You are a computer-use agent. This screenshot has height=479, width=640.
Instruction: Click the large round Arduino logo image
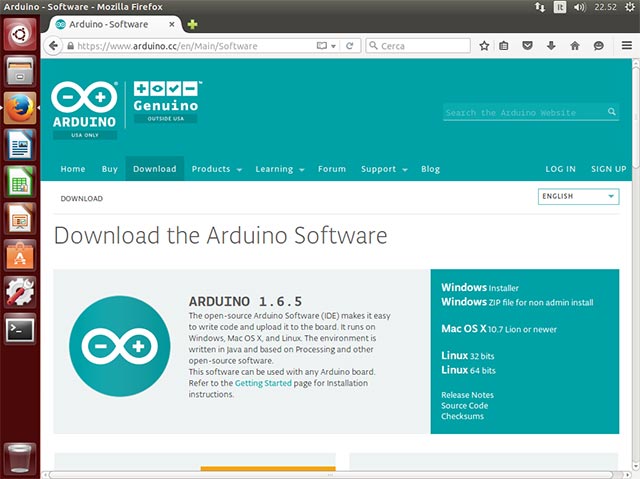click(x=120, y=346)
